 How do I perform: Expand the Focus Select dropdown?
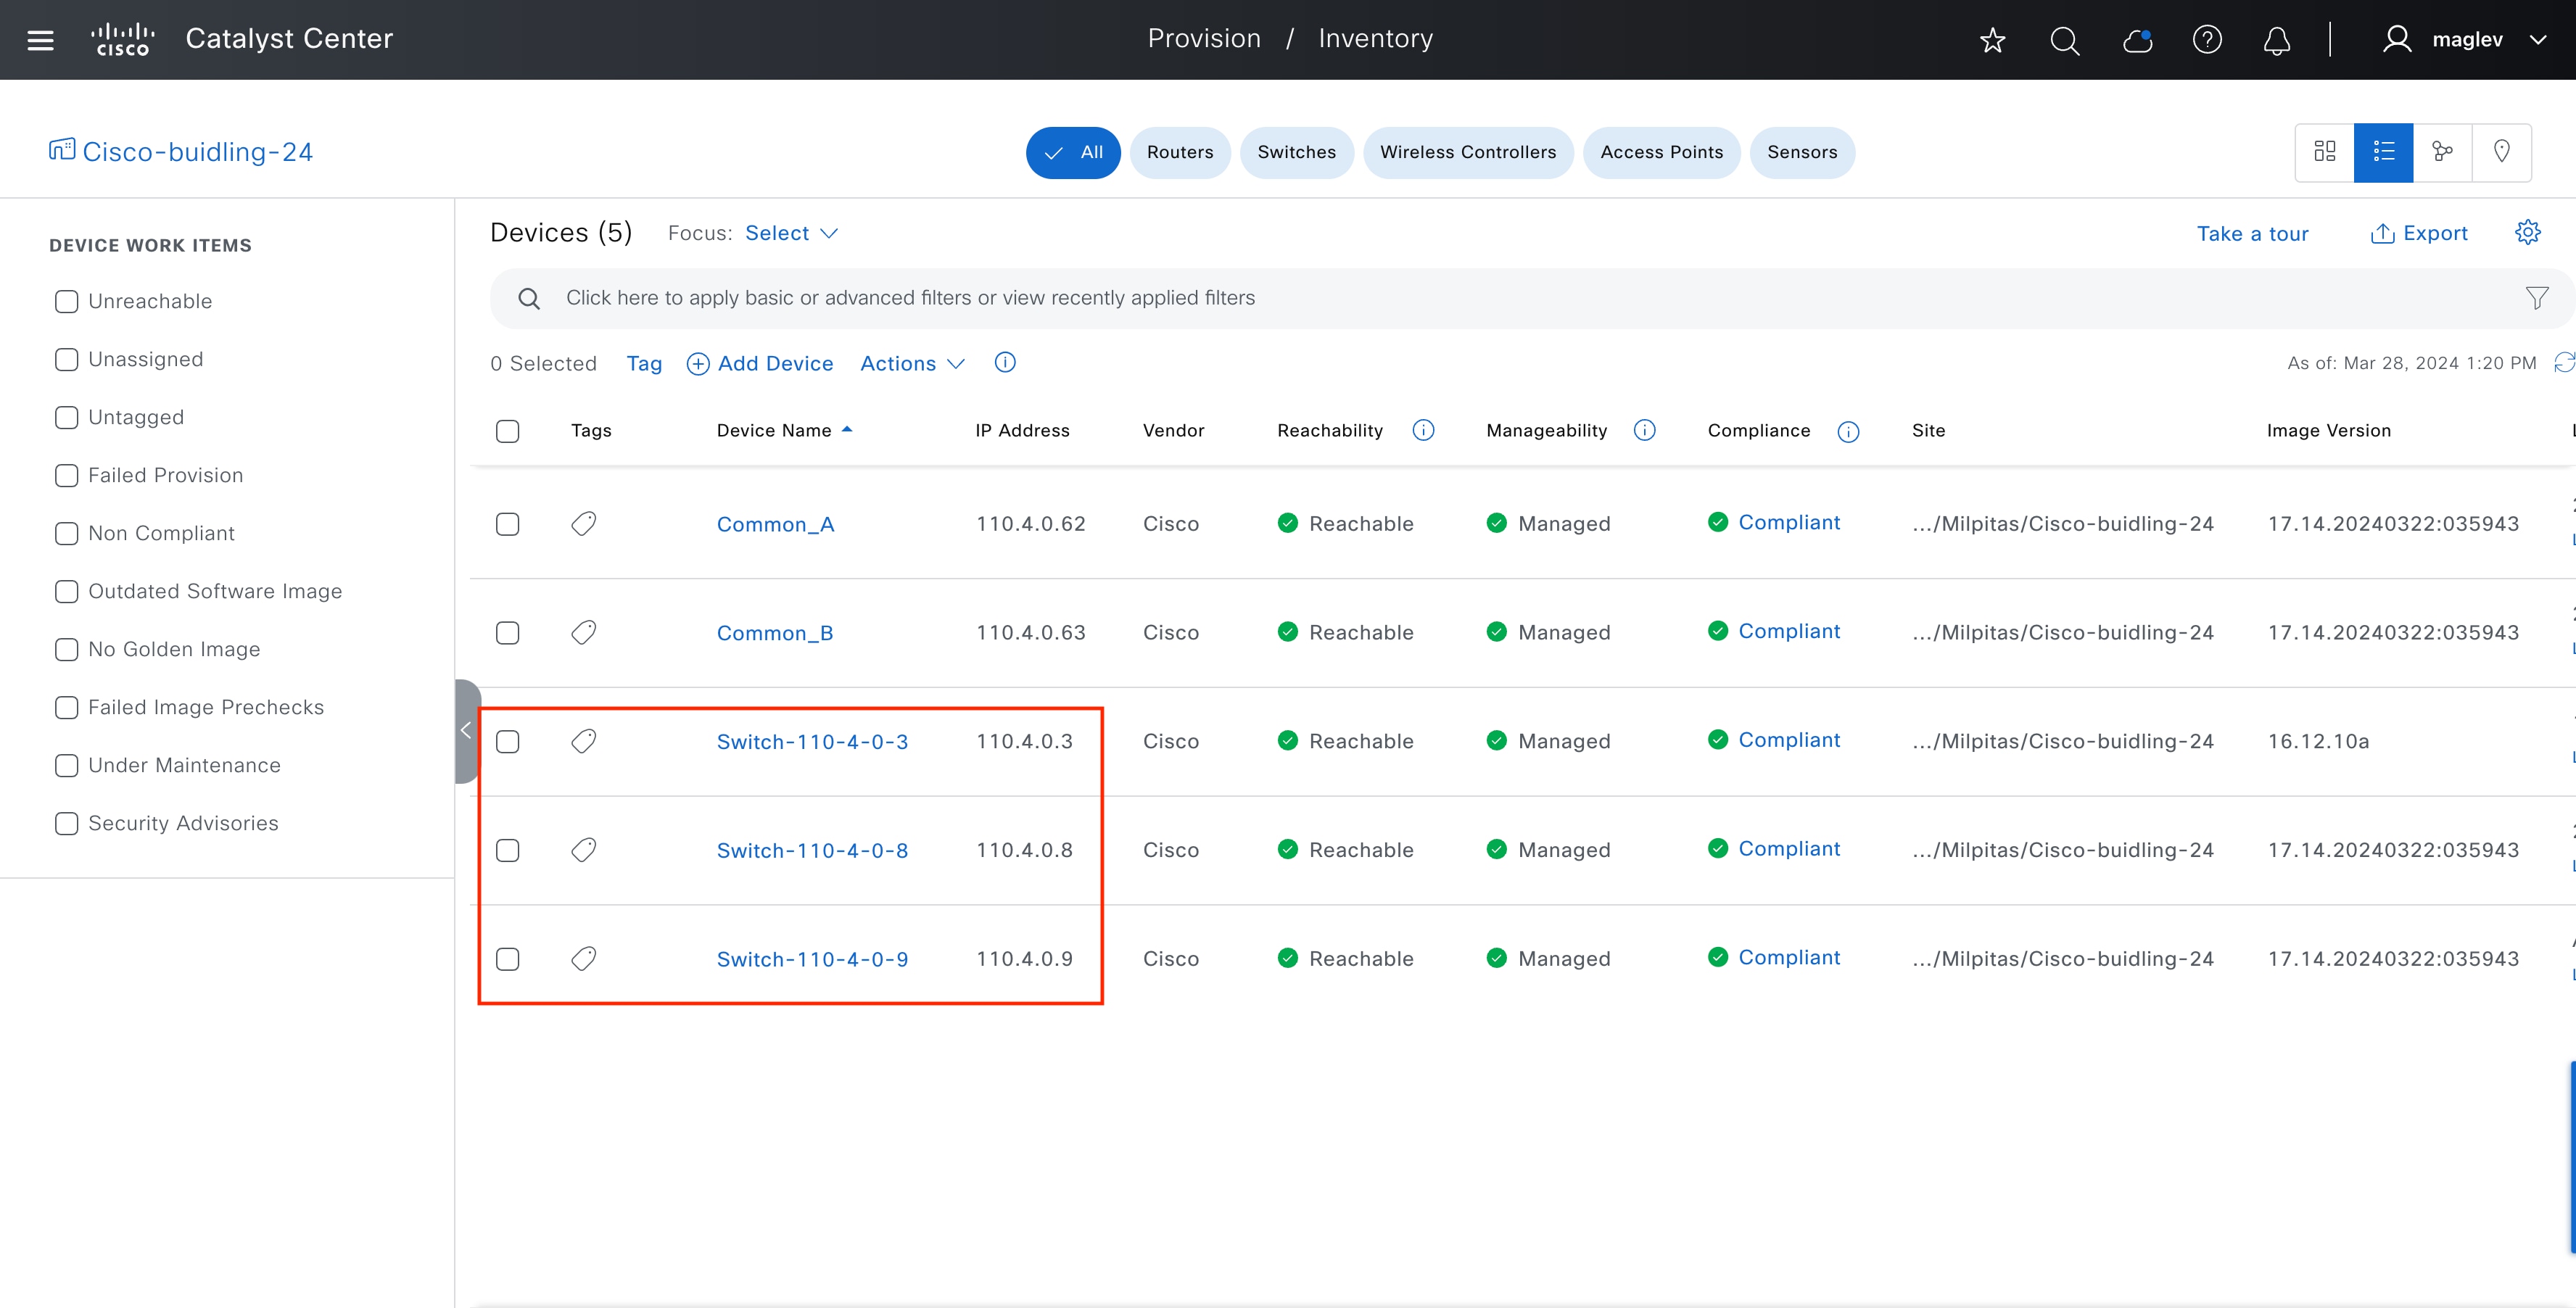click(x=791, y=233)
